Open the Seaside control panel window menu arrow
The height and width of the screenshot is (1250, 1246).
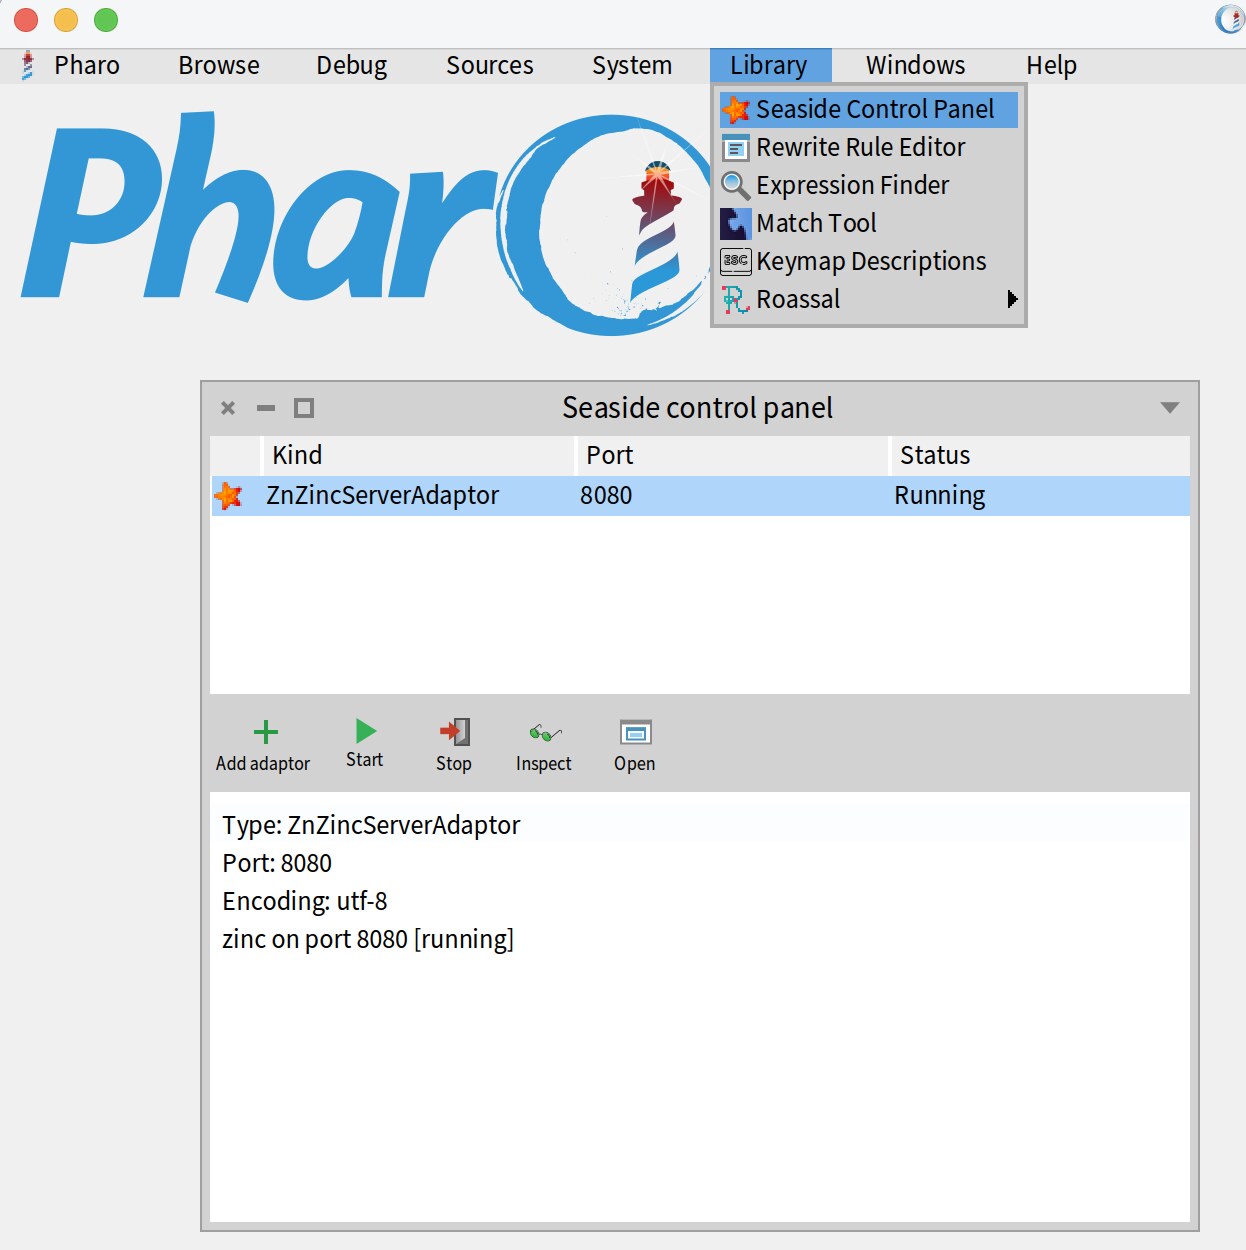(1170, 407)
